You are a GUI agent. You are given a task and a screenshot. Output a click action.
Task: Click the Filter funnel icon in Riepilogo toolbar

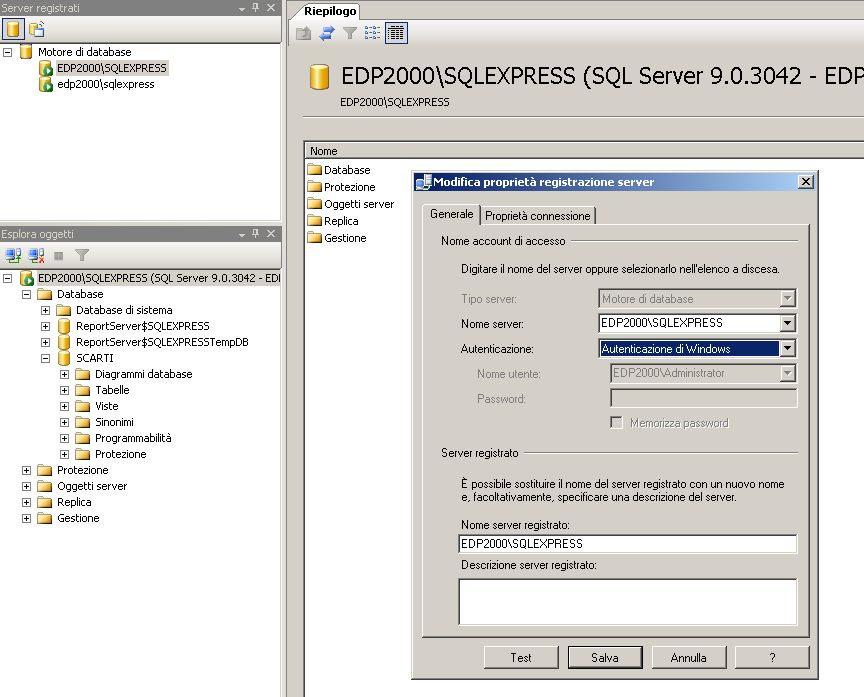click(349, 34)
